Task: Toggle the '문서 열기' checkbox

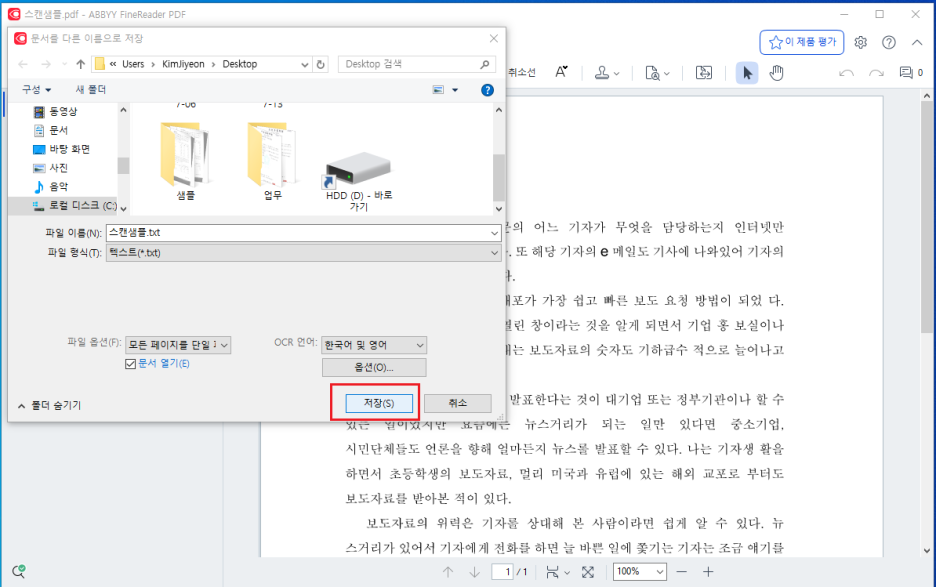Action: 130,364
